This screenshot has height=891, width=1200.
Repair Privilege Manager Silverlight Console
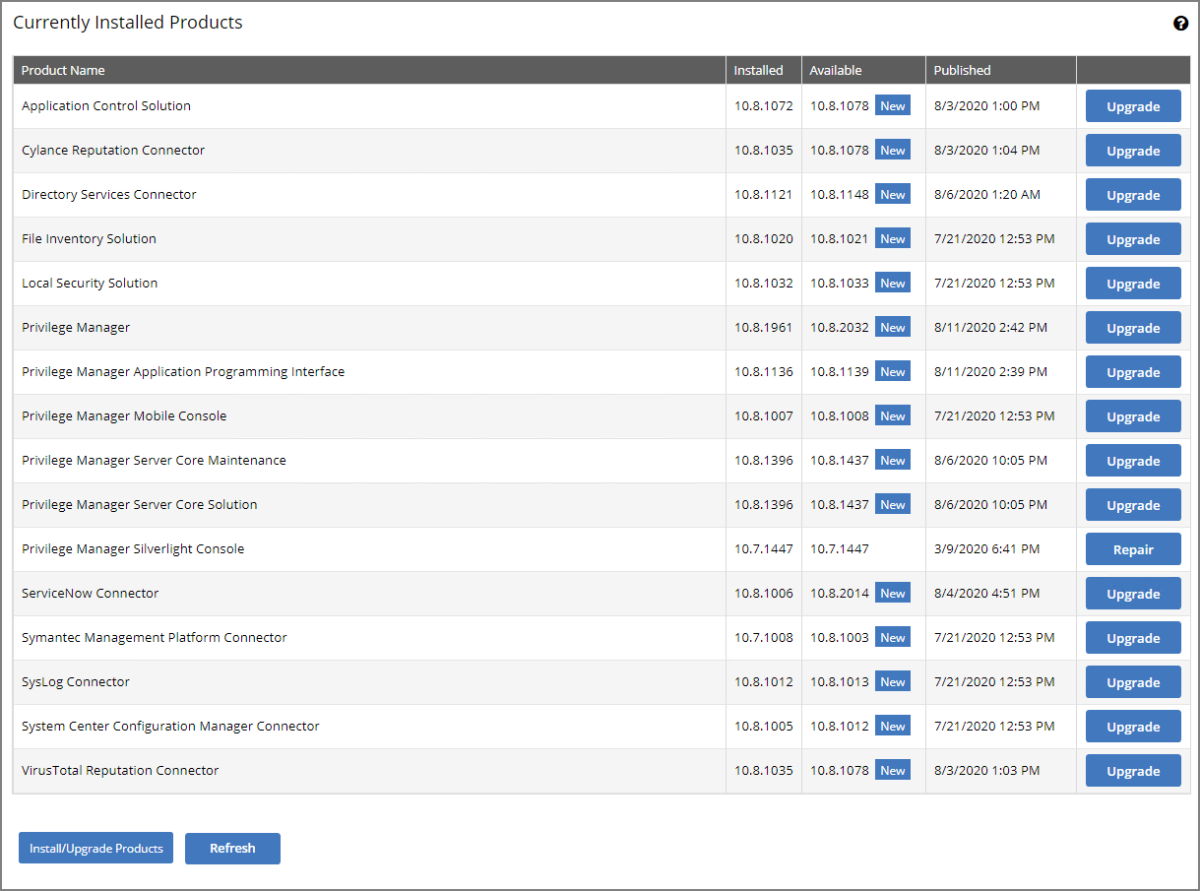coord(1132,549)
